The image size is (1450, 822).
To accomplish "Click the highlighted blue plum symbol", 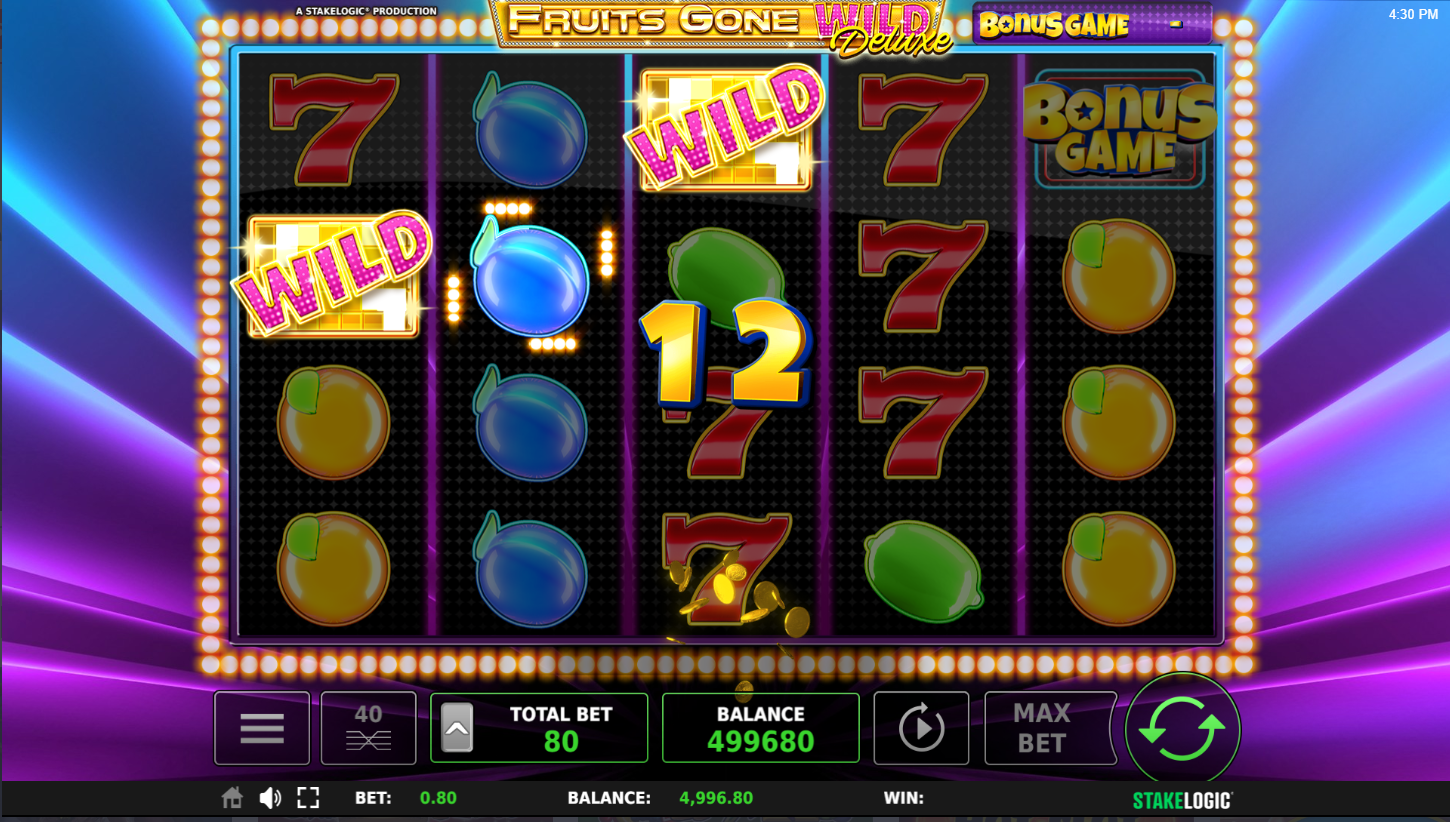I will point(530,279).
